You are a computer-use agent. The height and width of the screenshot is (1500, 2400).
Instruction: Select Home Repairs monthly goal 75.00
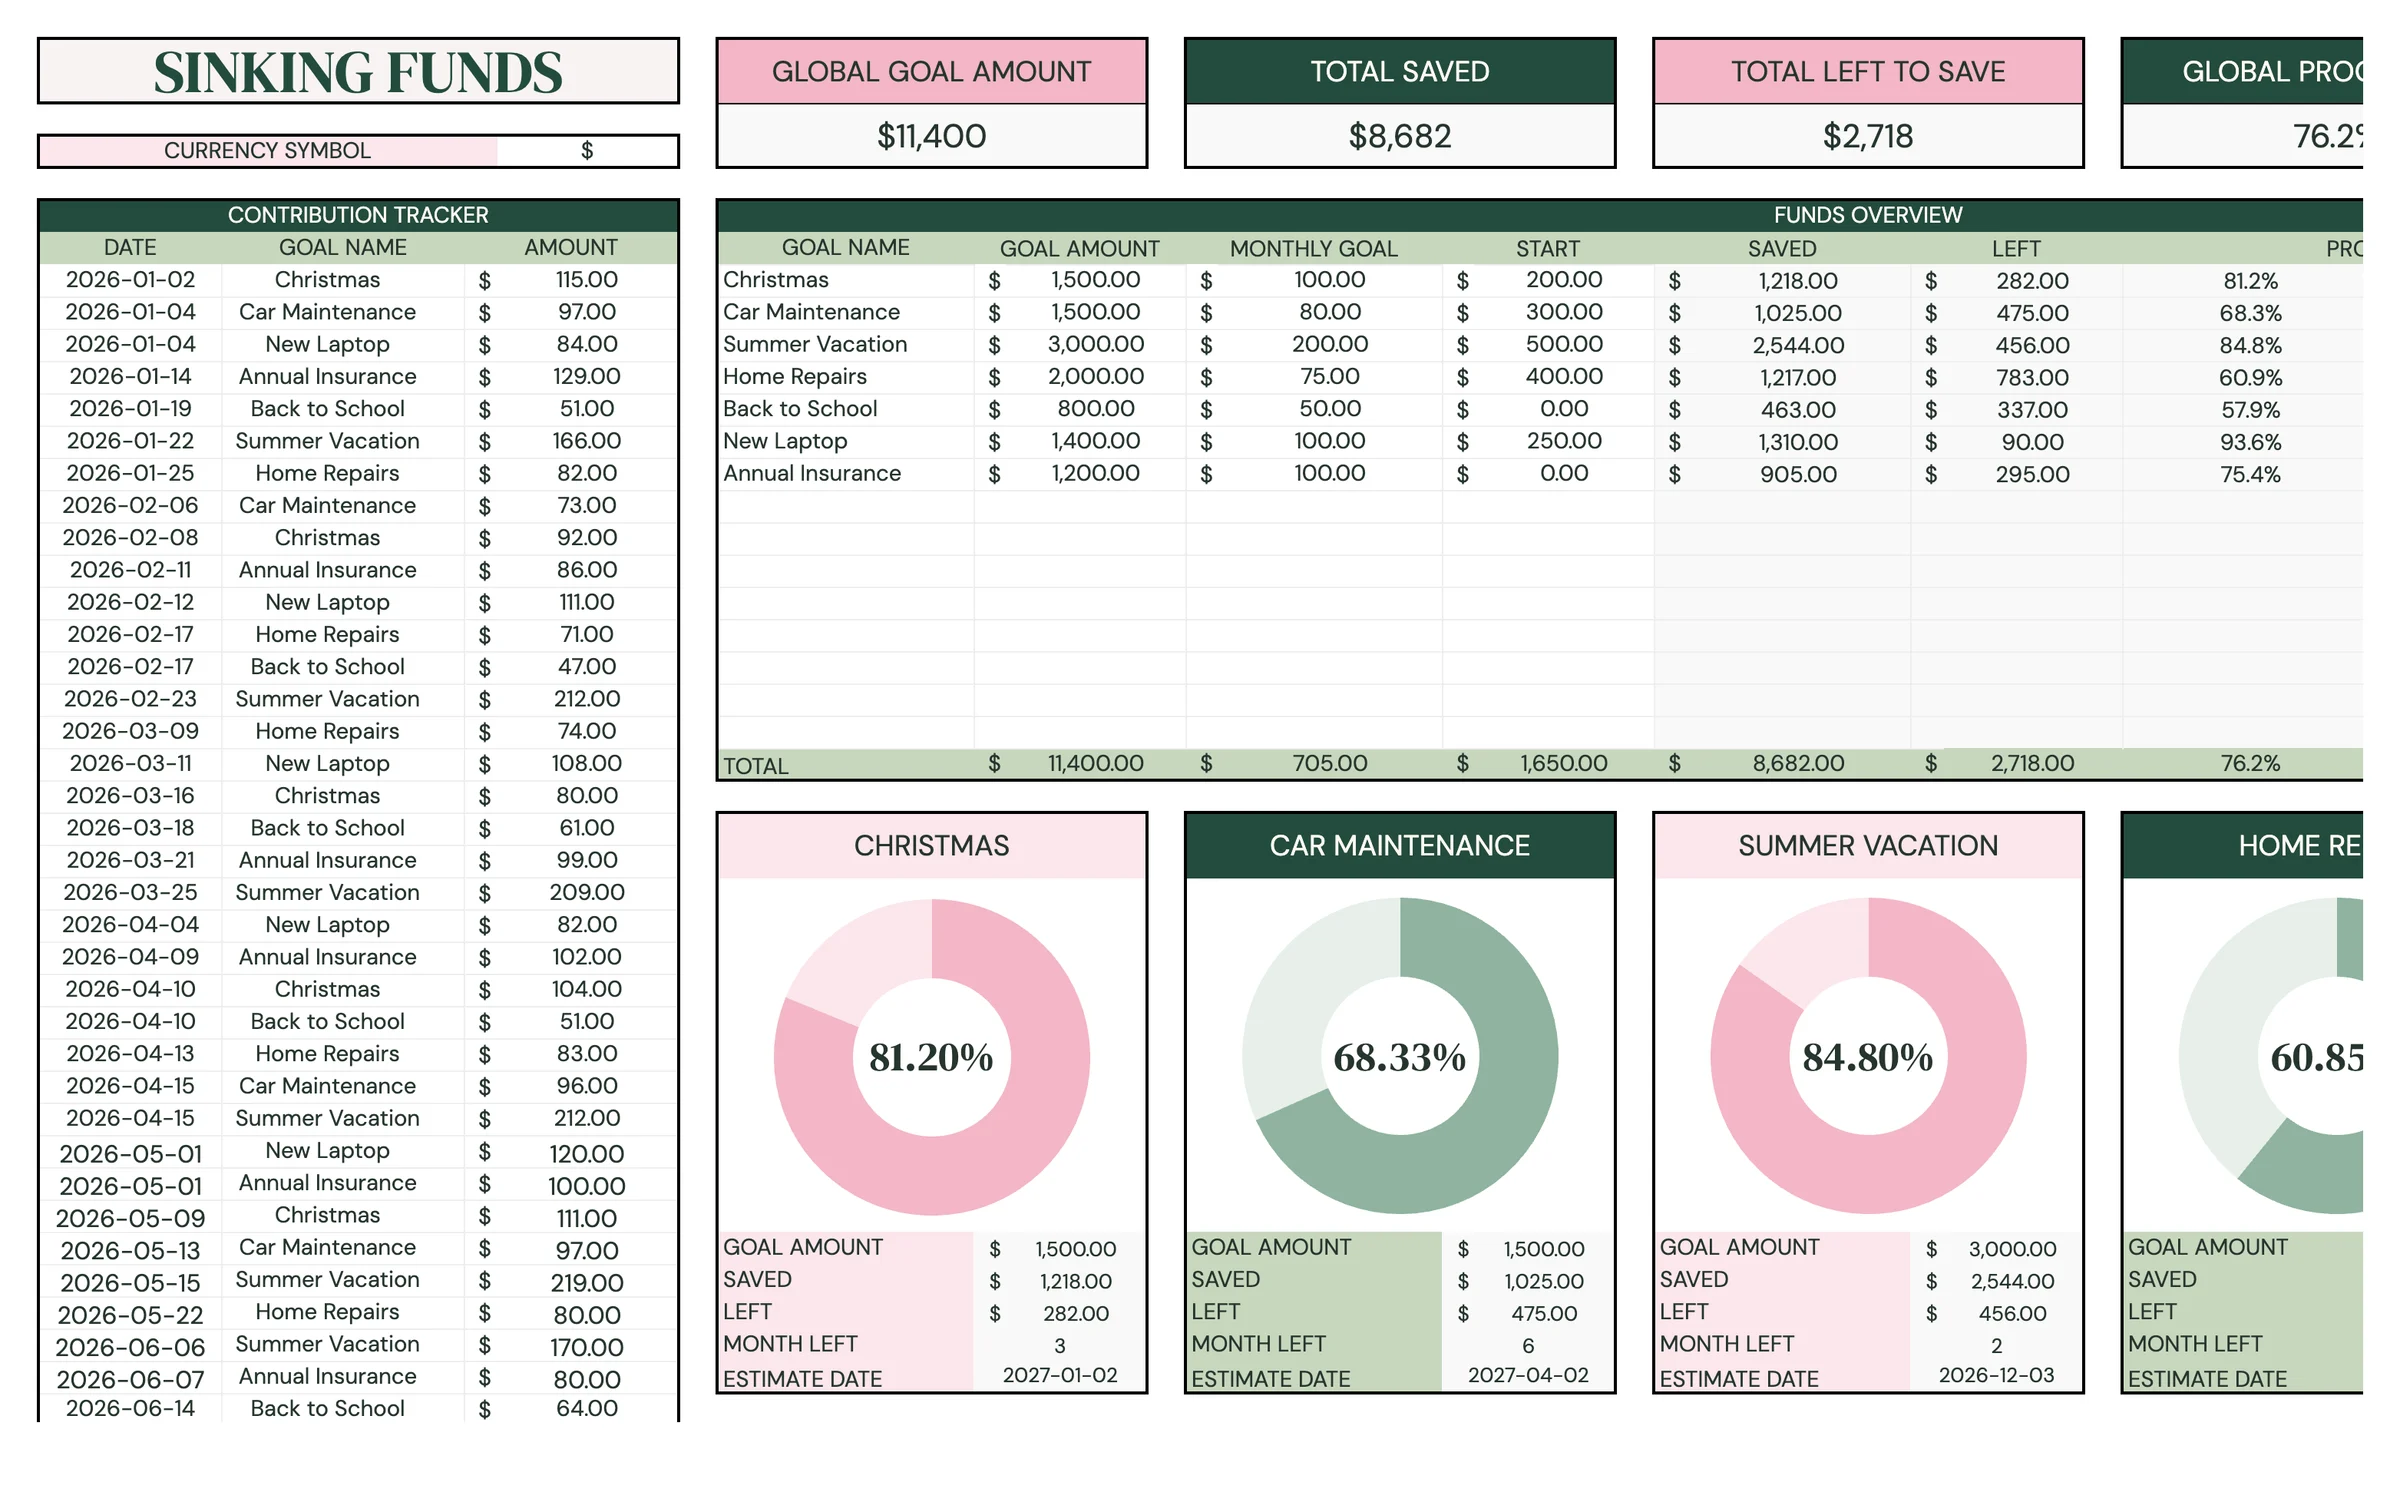[1314, 377]
